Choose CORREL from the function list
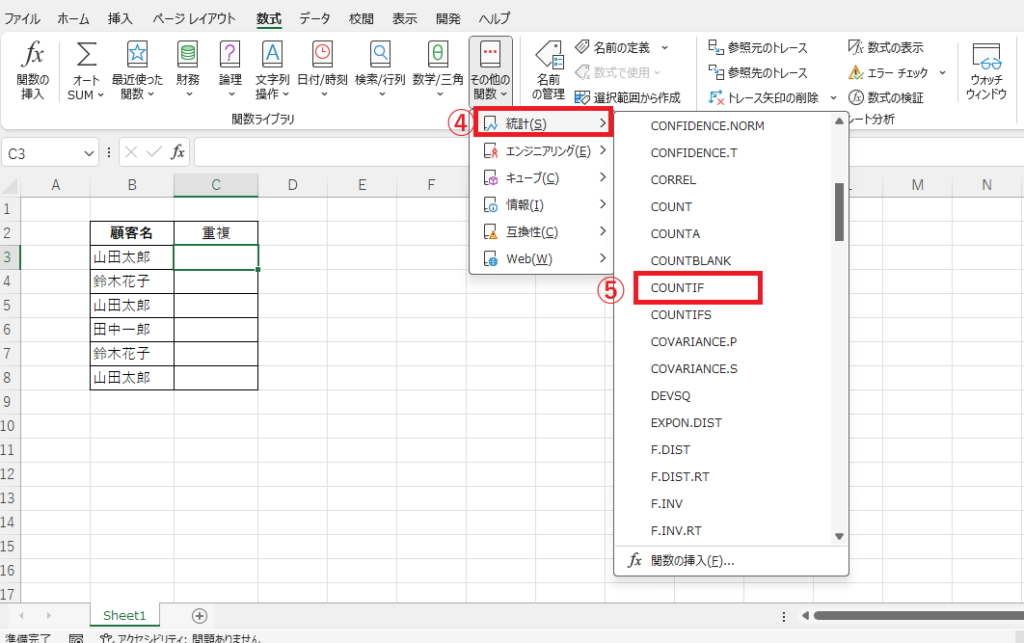The height and width of the screenshot is (643, 1024). [673, 180]
